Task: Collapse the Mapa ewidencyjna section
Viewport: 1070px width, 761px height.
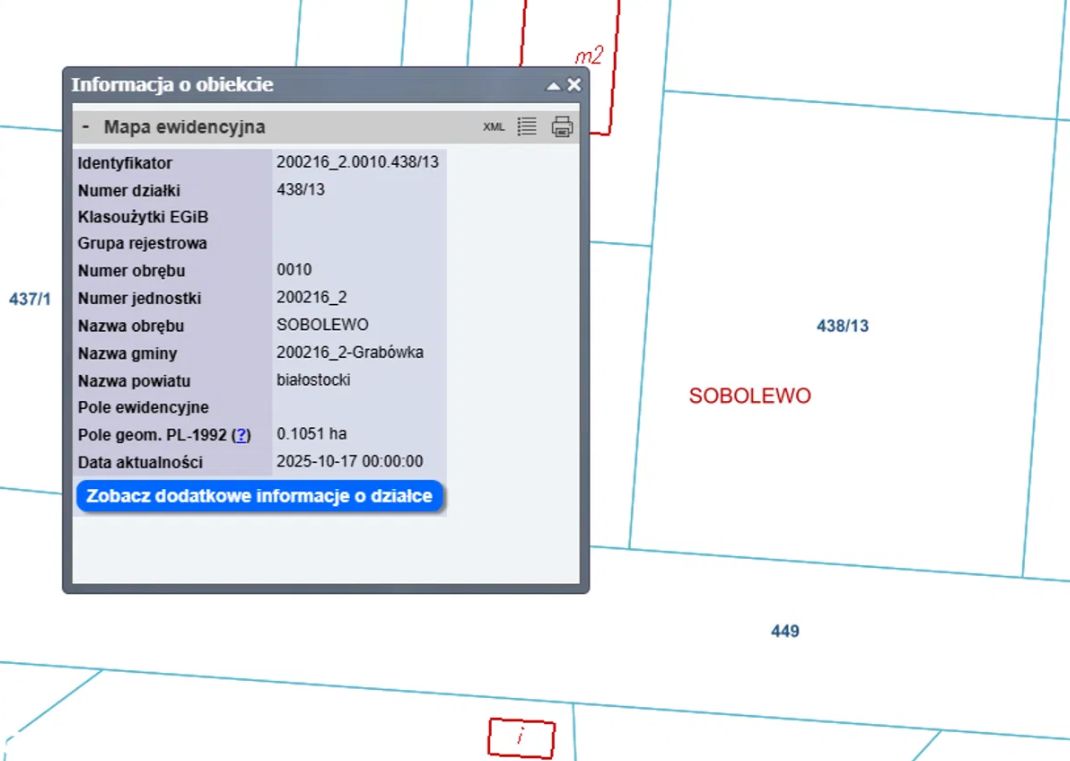Action: (x=85, y=127)
